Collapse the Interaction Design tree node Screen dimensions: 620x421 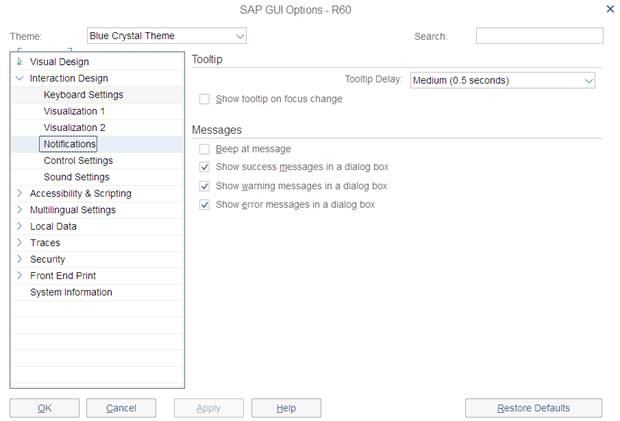pos(20,78)
